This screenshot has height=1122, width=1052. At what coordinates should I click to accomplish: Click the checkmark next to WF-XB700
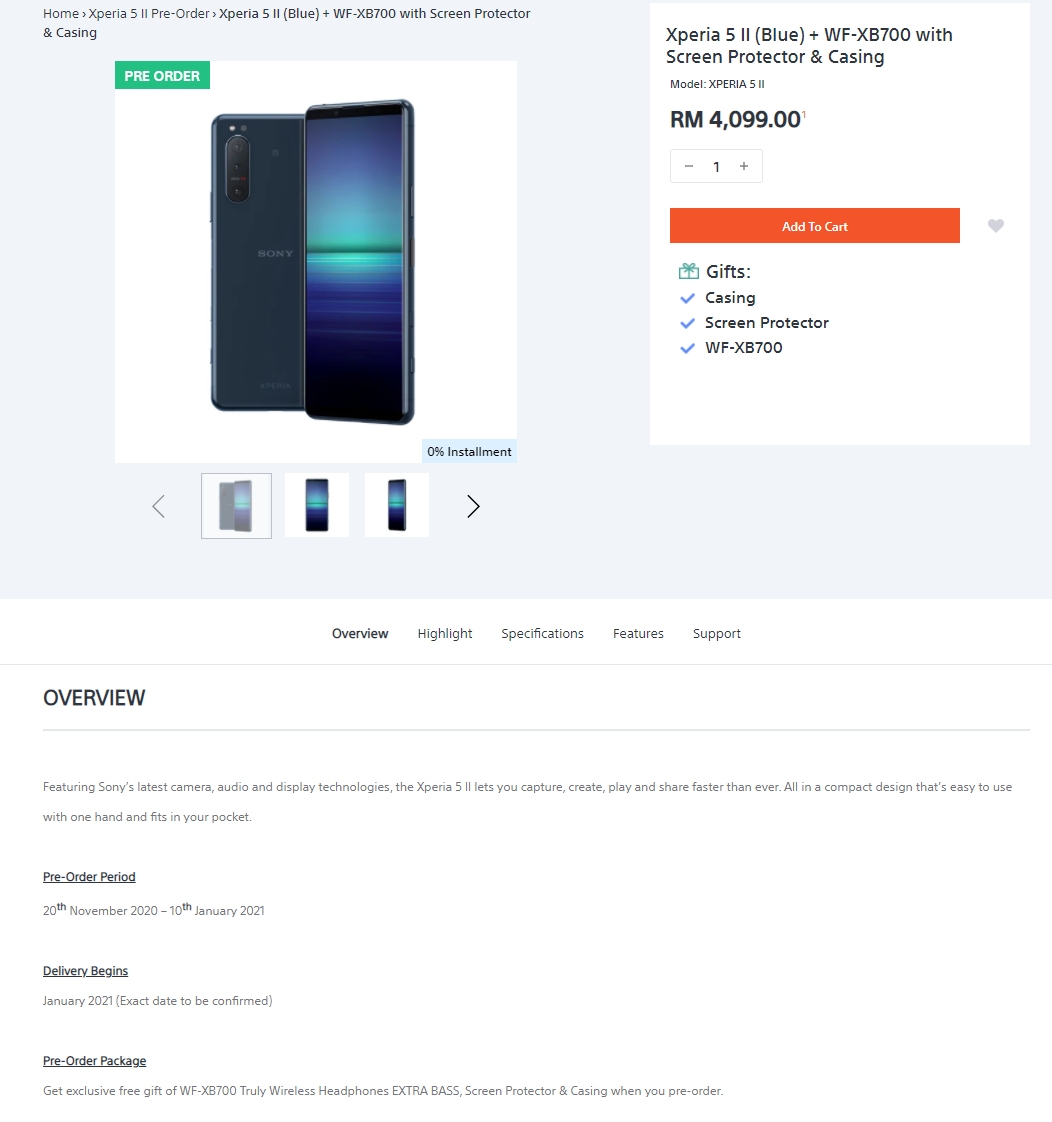click(x=687, y=348)
